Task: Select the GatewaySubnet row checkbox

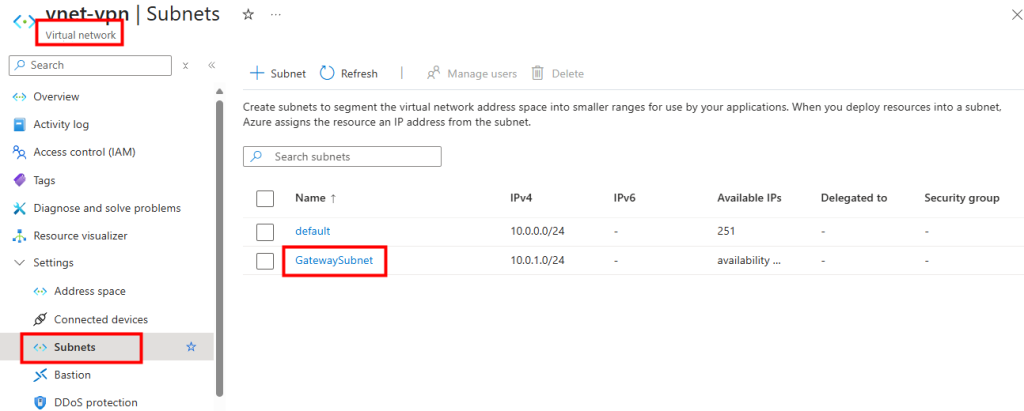Action: [x=265, y=261]
